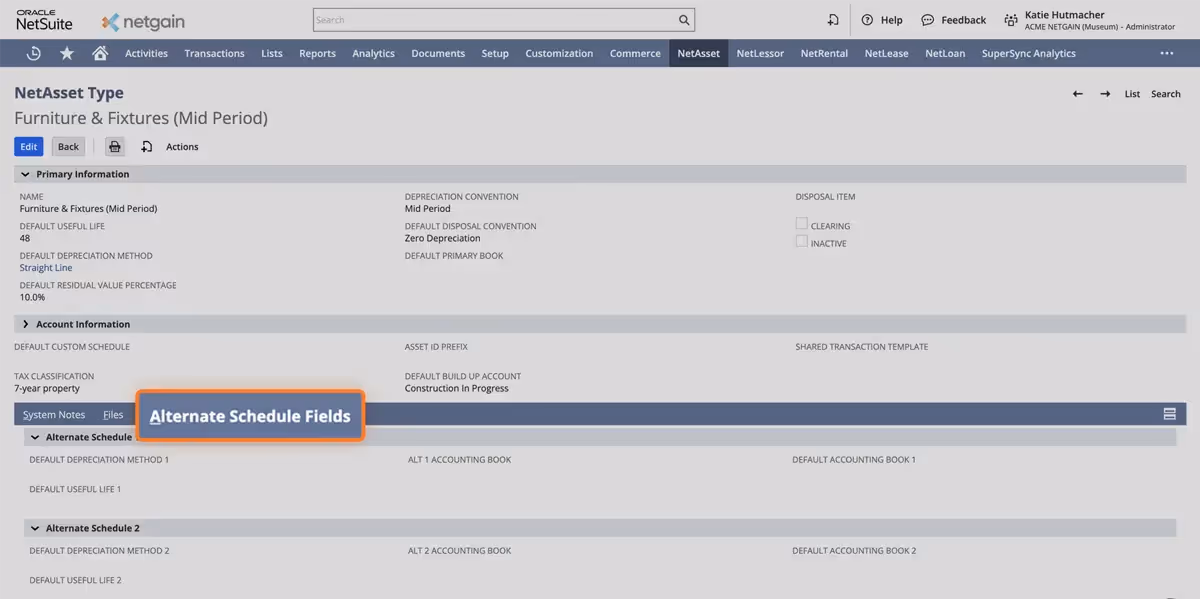The width and height of the screenshot is (1200, 599).
Task: Open the List link near the top right
Action: coord(1131,92)
